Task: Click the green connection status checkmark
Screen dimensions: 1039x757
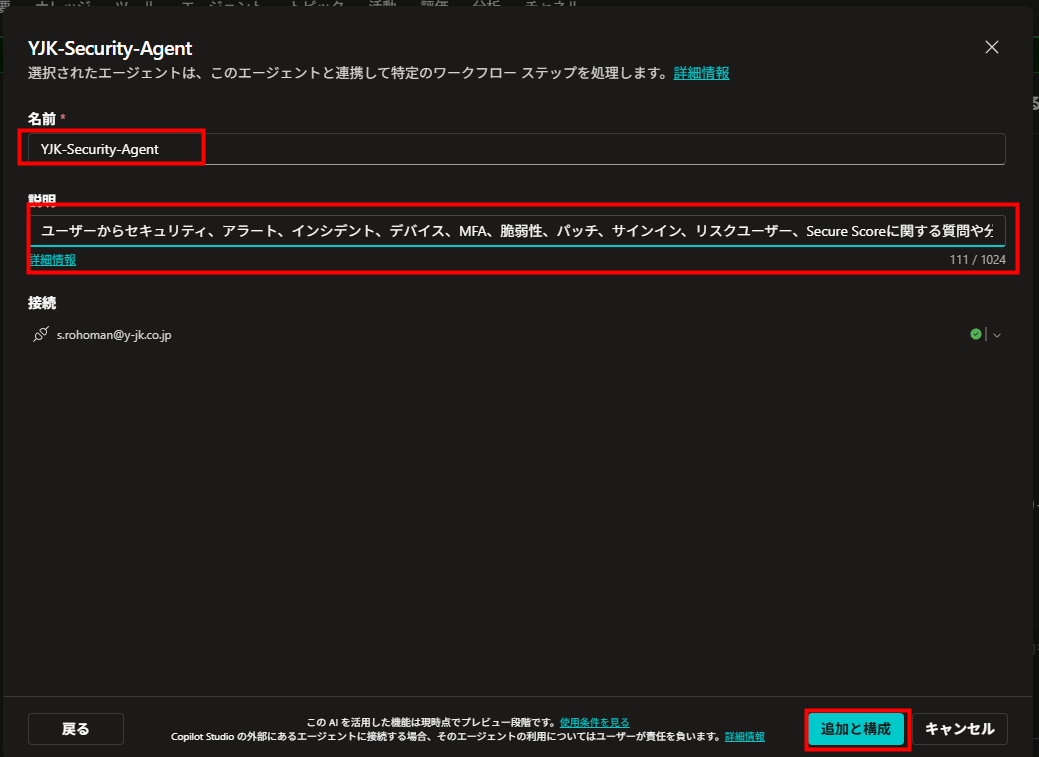Action: [975, 334]
